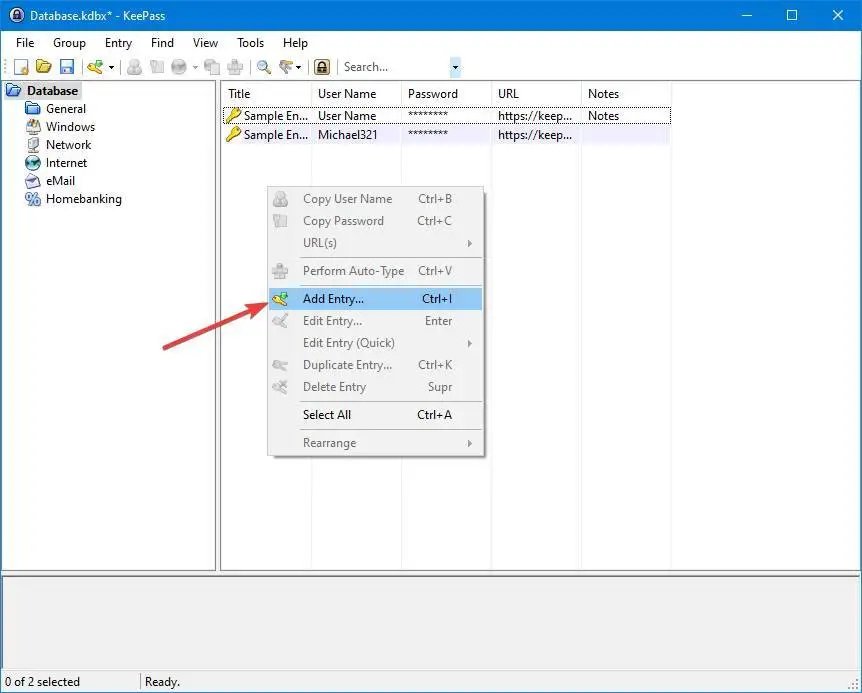The image size is (862, 693).
Task: Sort by the Notes column header
Action: point(626,94)
